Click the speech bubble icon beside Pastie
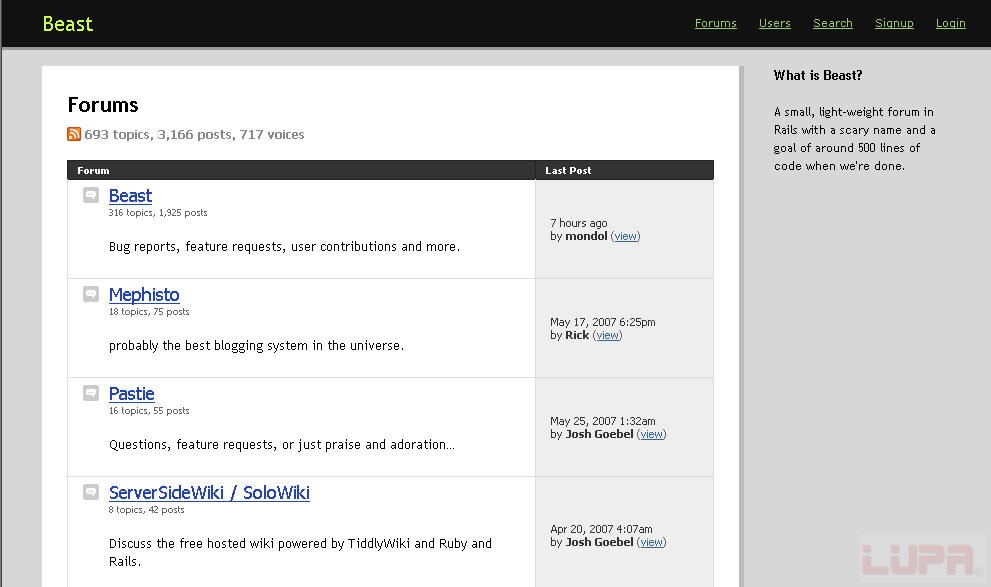This screenshot has width=991, height=587. click(91, 393)
